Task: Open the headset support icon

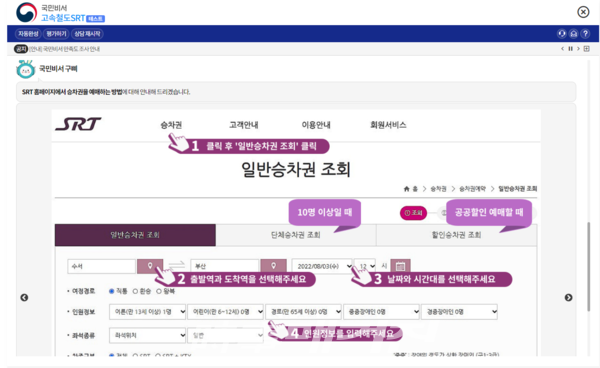Action: pos(561,34)
